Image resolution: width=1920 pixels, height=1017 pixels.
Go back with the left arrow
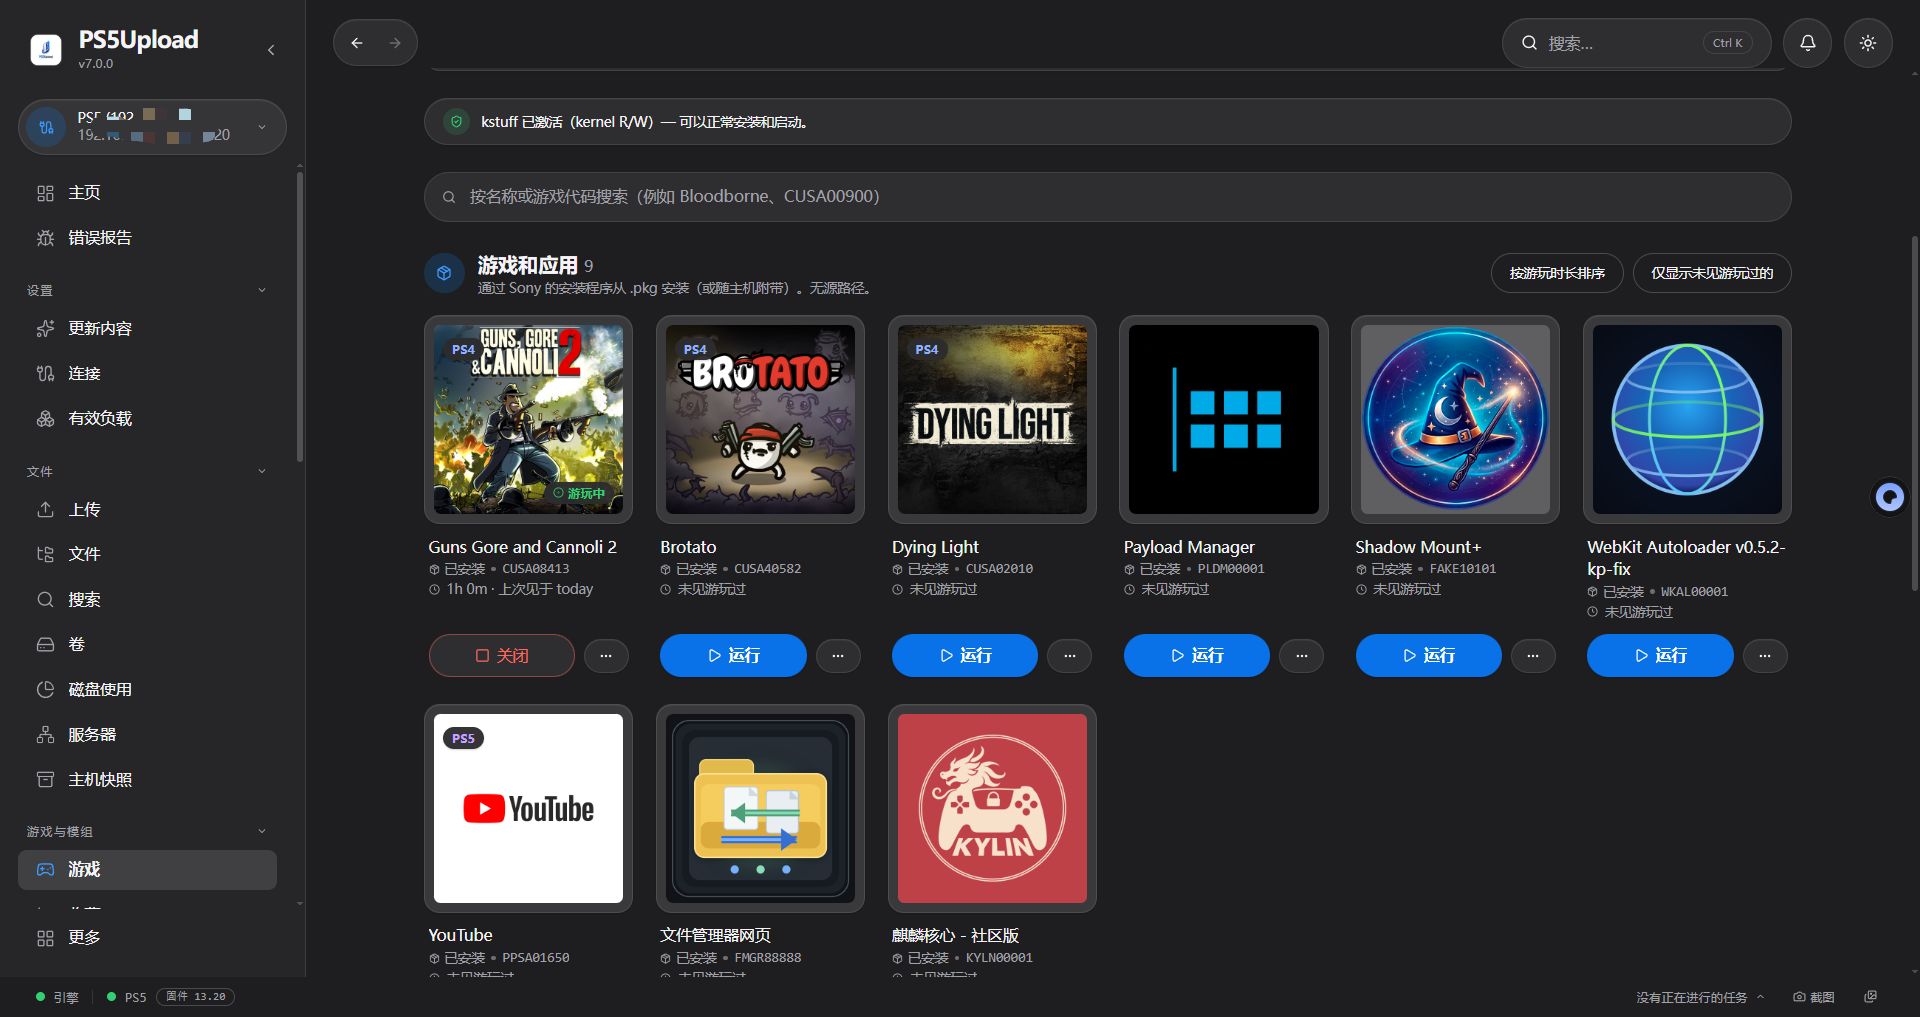pos(357,43)
